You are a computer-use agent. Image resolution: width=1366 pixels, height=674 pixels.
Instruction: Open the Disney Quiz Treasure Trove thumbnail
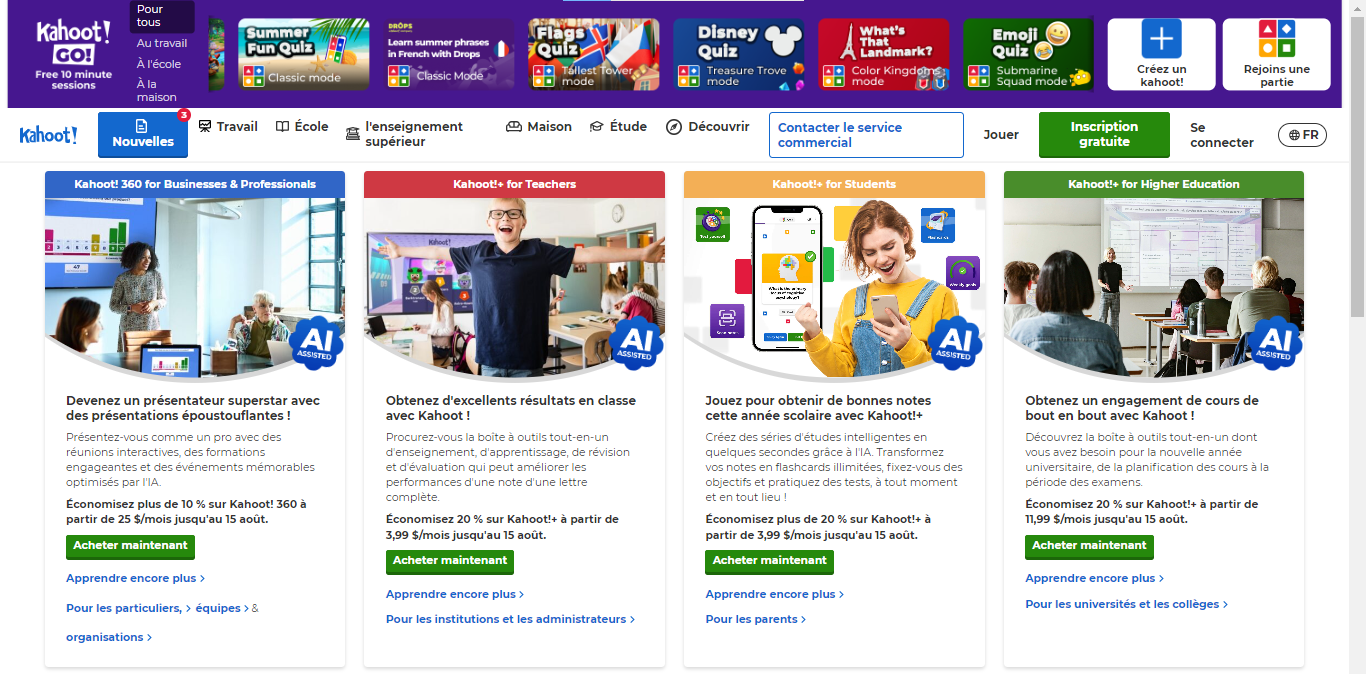pyautogui.click(x=738, y=54)
